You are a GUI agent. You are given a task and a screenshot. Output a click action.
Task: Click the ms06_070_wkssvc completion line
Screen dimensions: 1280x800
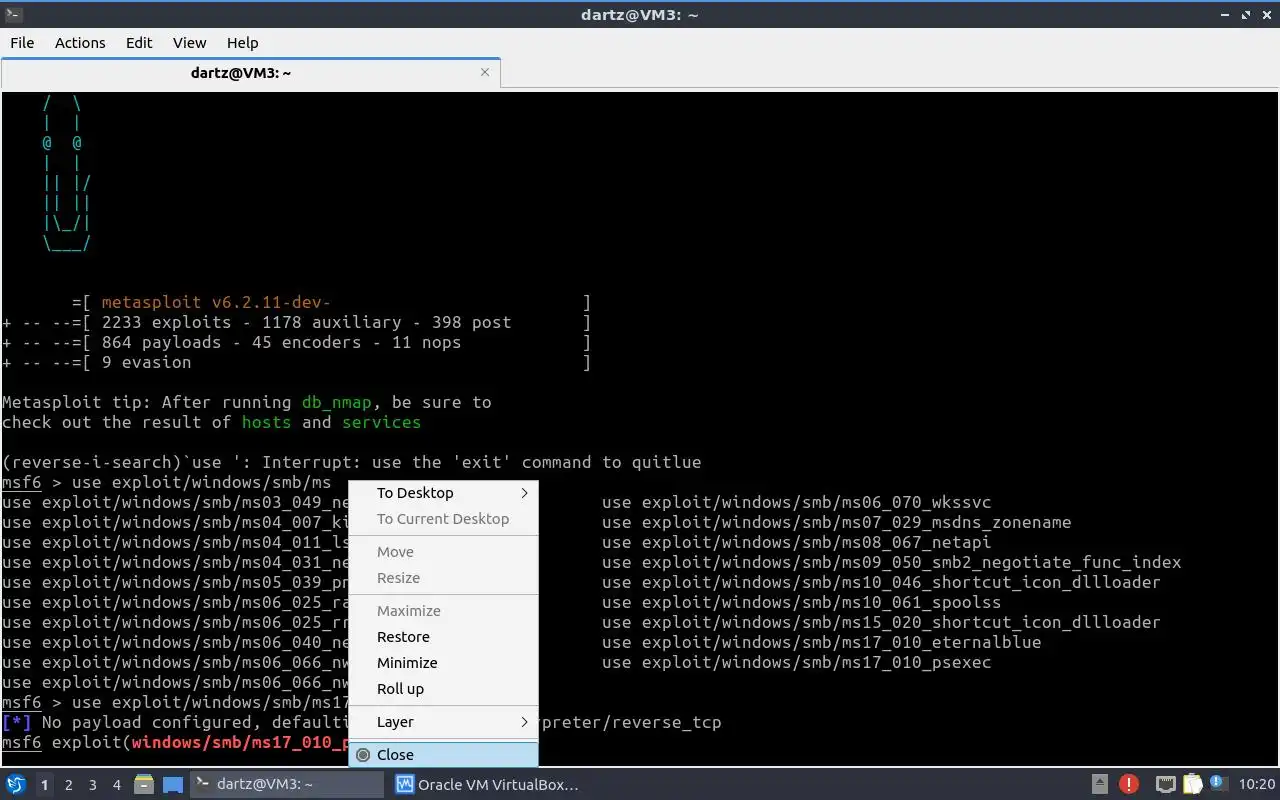point(796,503)
